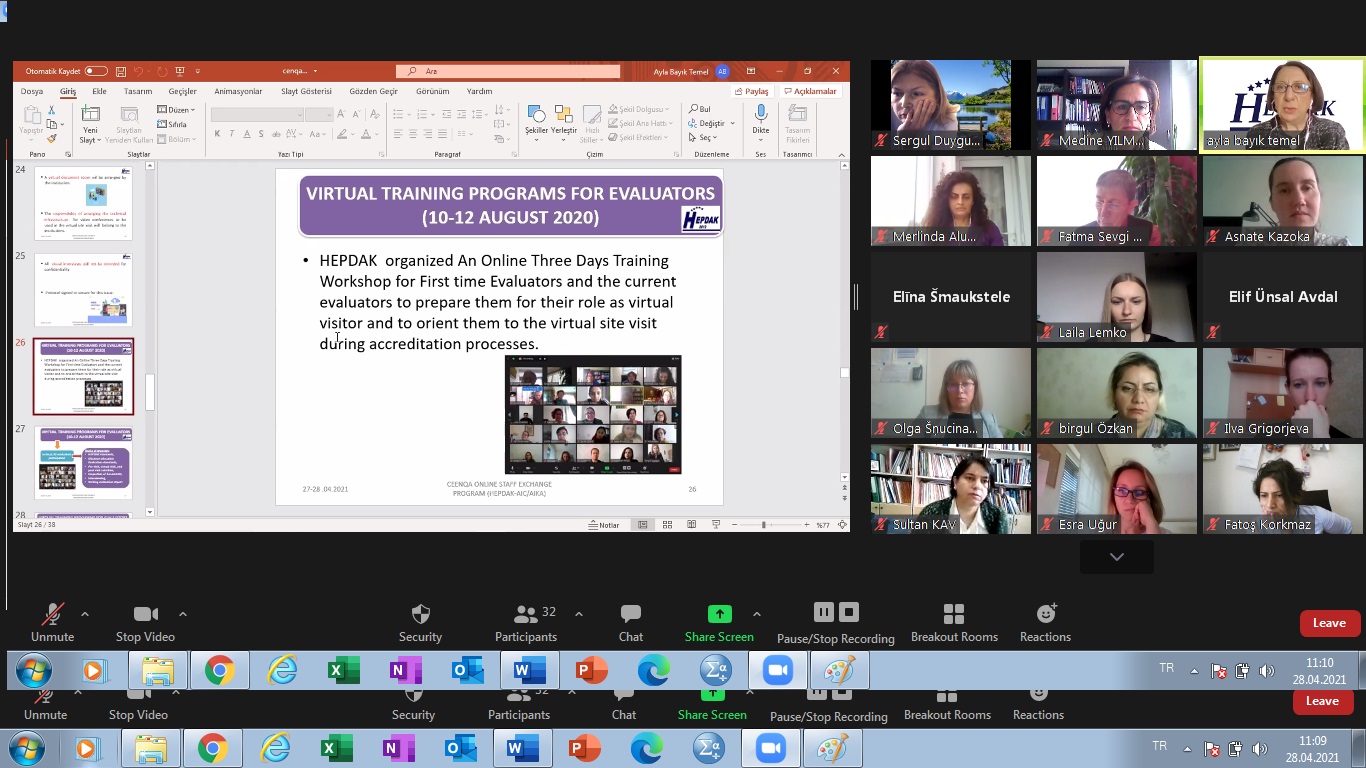
Task: Switch to slide sorter view in status bar
Action: (x=667, y=524)
